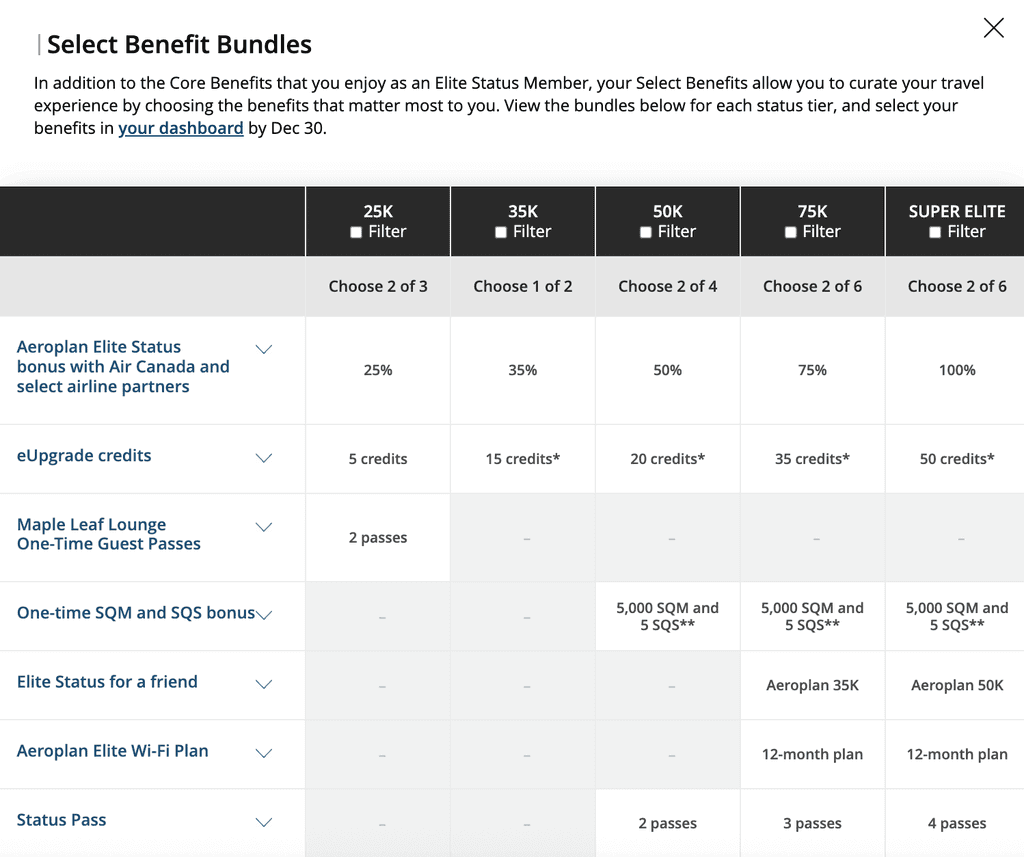The image size is (1024, 857).
Task: Select the SUPER ELITE Filter checkbox
Action: (x=936, y=232)
